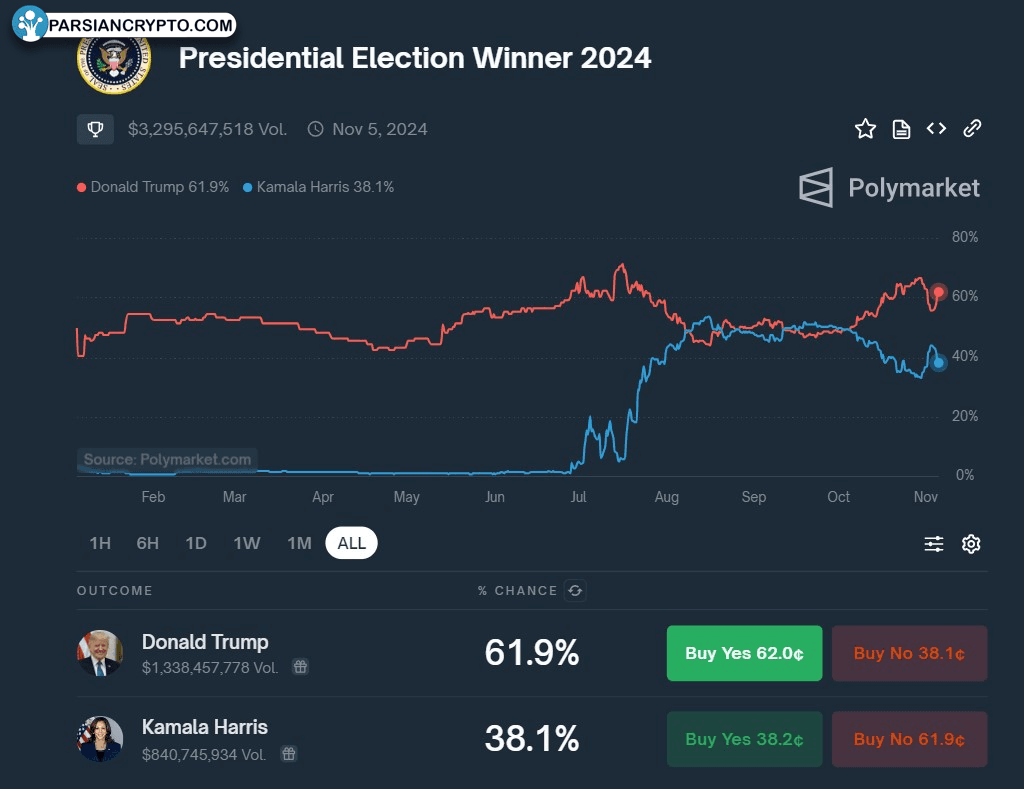The image size is (1024, 789).
Task: Buy No on Harris at 61.9¢
Action: point(909,740)
